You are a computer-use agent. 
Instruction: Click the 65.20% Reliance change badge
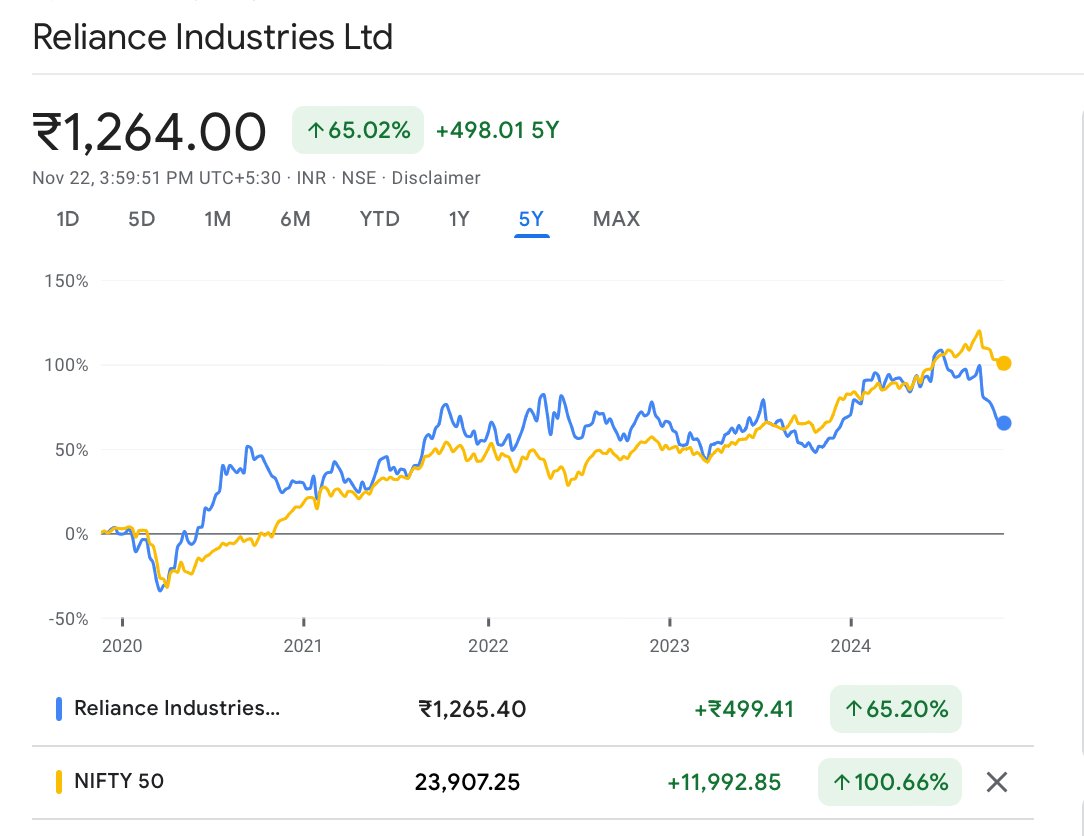point(896,709)
